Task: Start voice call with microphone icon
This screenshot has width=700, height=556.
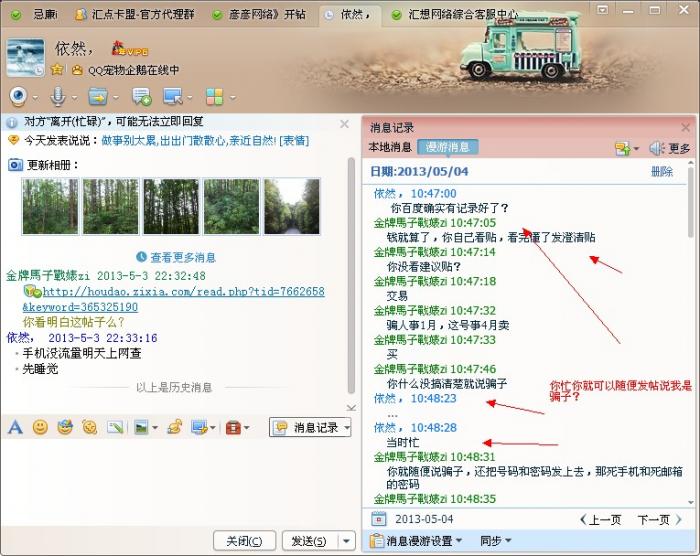Action: click(x=58, y=96)
